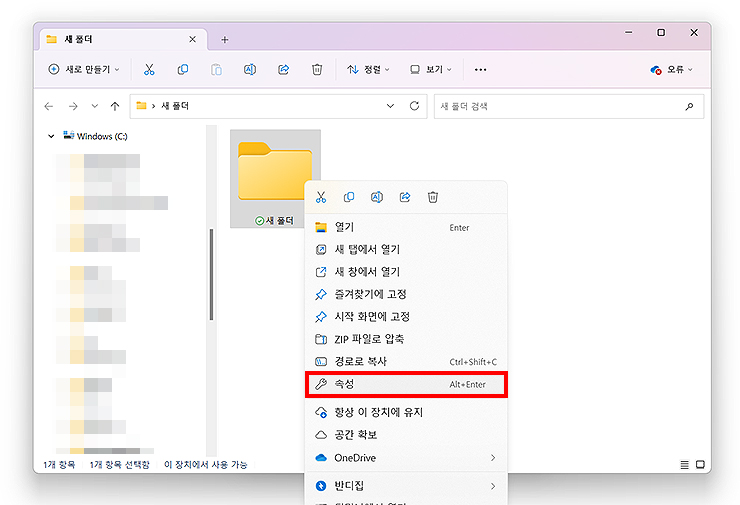740x505 pixels.
Task: Click the Cut icon in the context menu
Action: click(321, 197)
